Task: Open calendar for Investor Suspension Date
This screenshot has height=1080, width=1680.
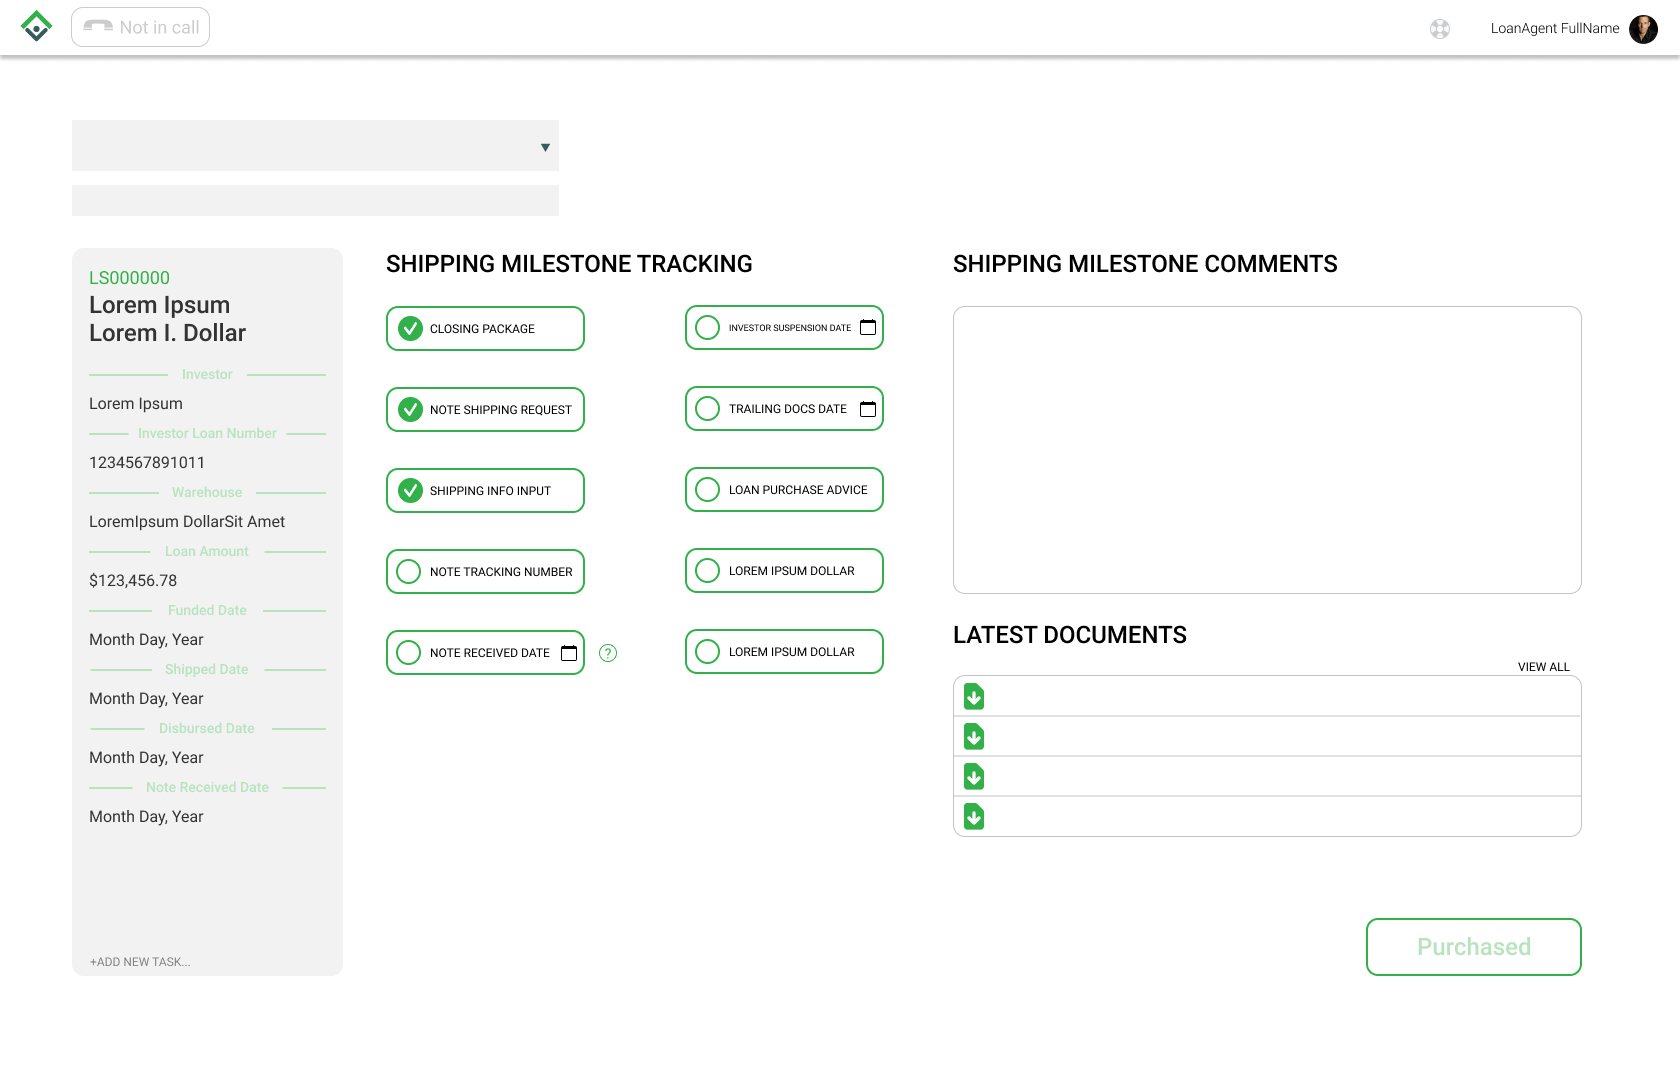Action: coord(868,328)
